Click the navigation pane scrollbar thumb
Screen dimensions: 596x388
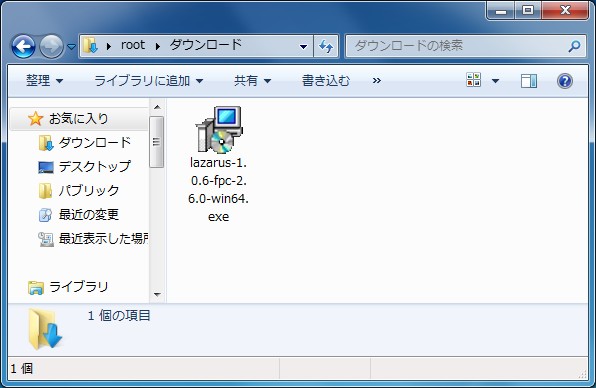tap(157, 142)
